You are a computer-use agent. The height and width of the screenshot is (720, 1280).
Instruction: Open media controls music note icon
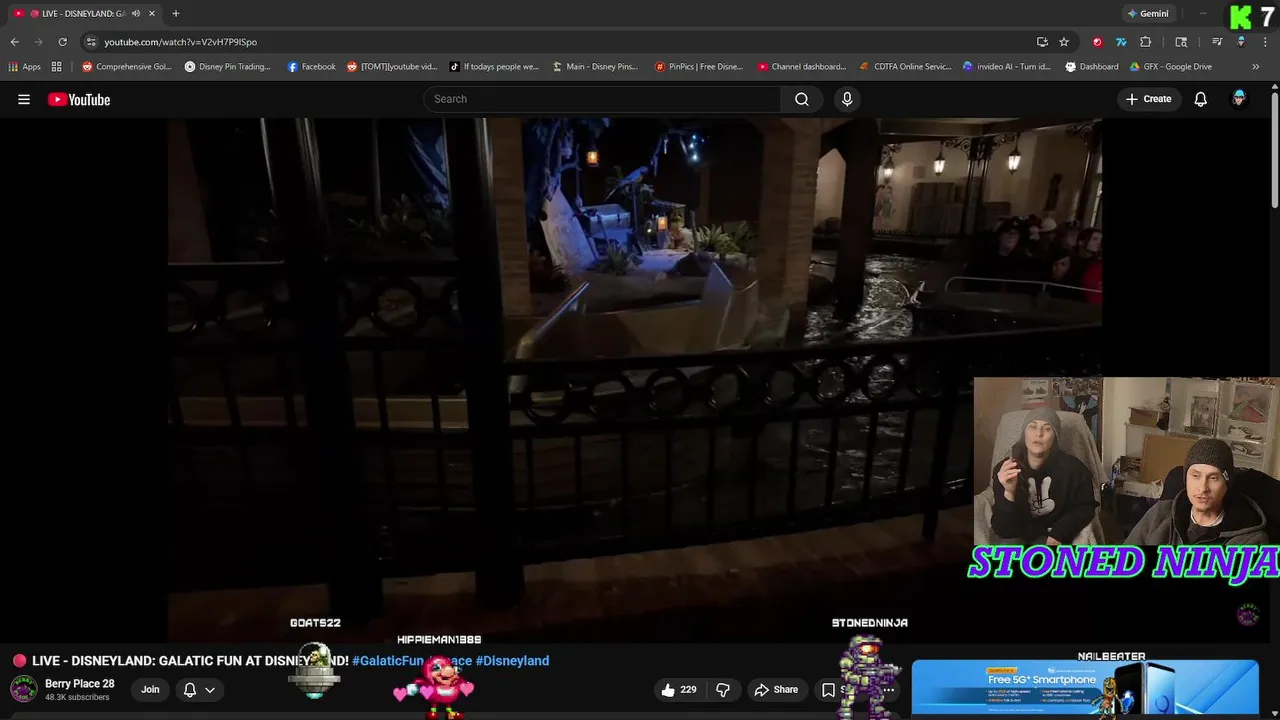(x=1217, y=42)
